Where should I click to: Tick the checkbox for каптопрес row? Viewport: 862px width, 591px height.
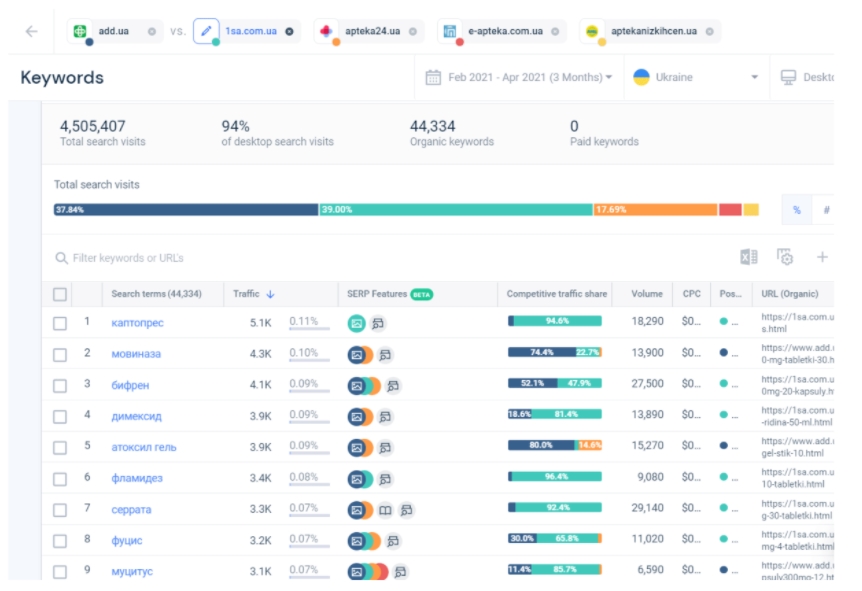pos(60,323)
